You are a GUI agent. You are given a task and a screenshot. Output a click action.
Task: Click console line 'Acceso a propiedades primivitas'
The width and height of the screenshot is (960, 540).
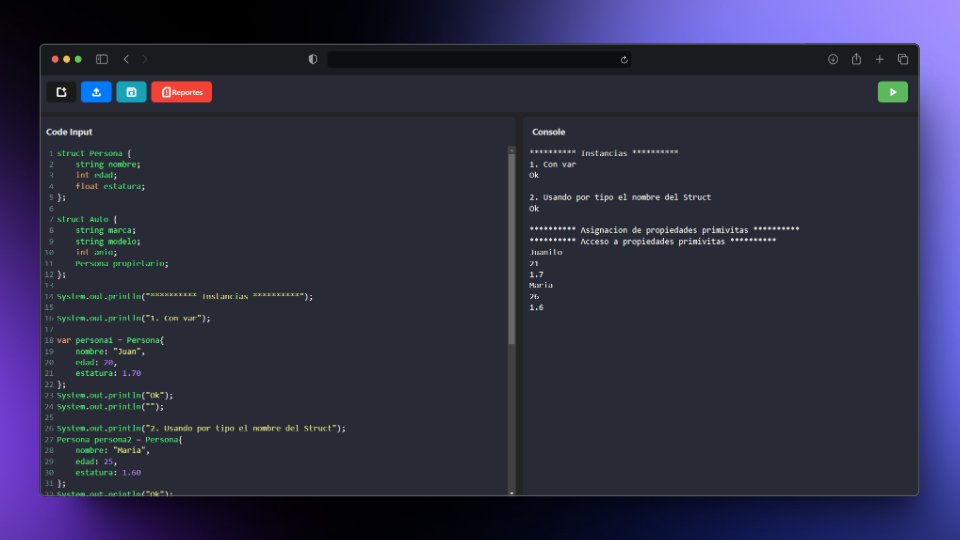tap(653, 241)
